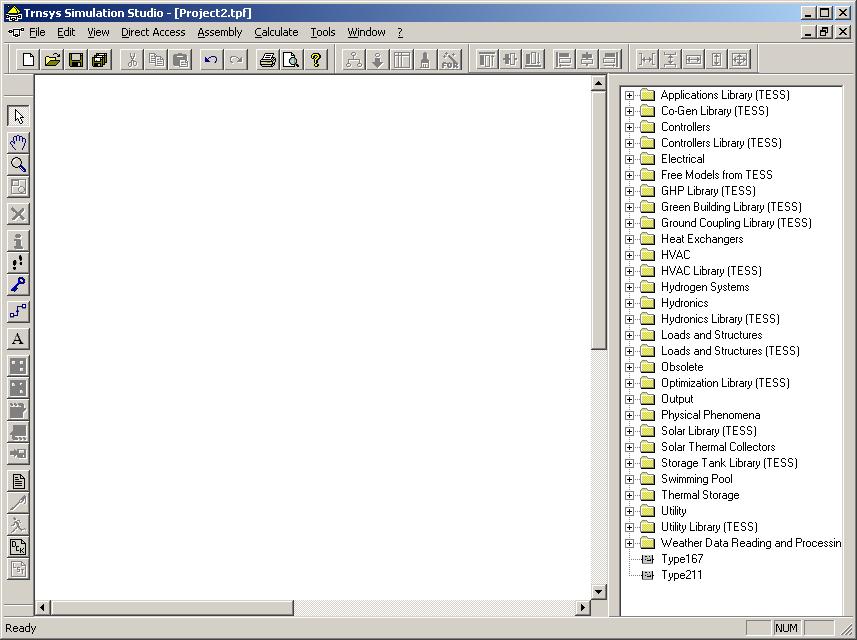
Task: Expand the Applications Library (TESS) folder
Action: pos(630,95)
